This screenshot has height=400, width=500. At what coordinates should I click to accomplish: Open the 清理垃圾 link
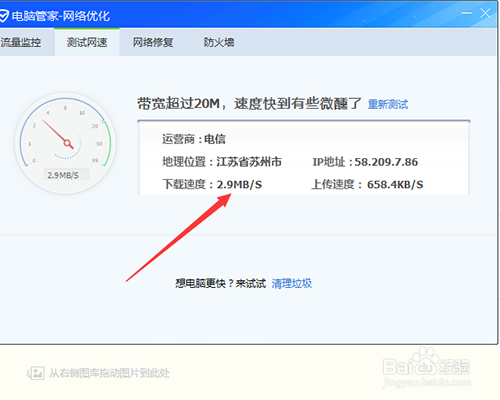coord(292,284)
